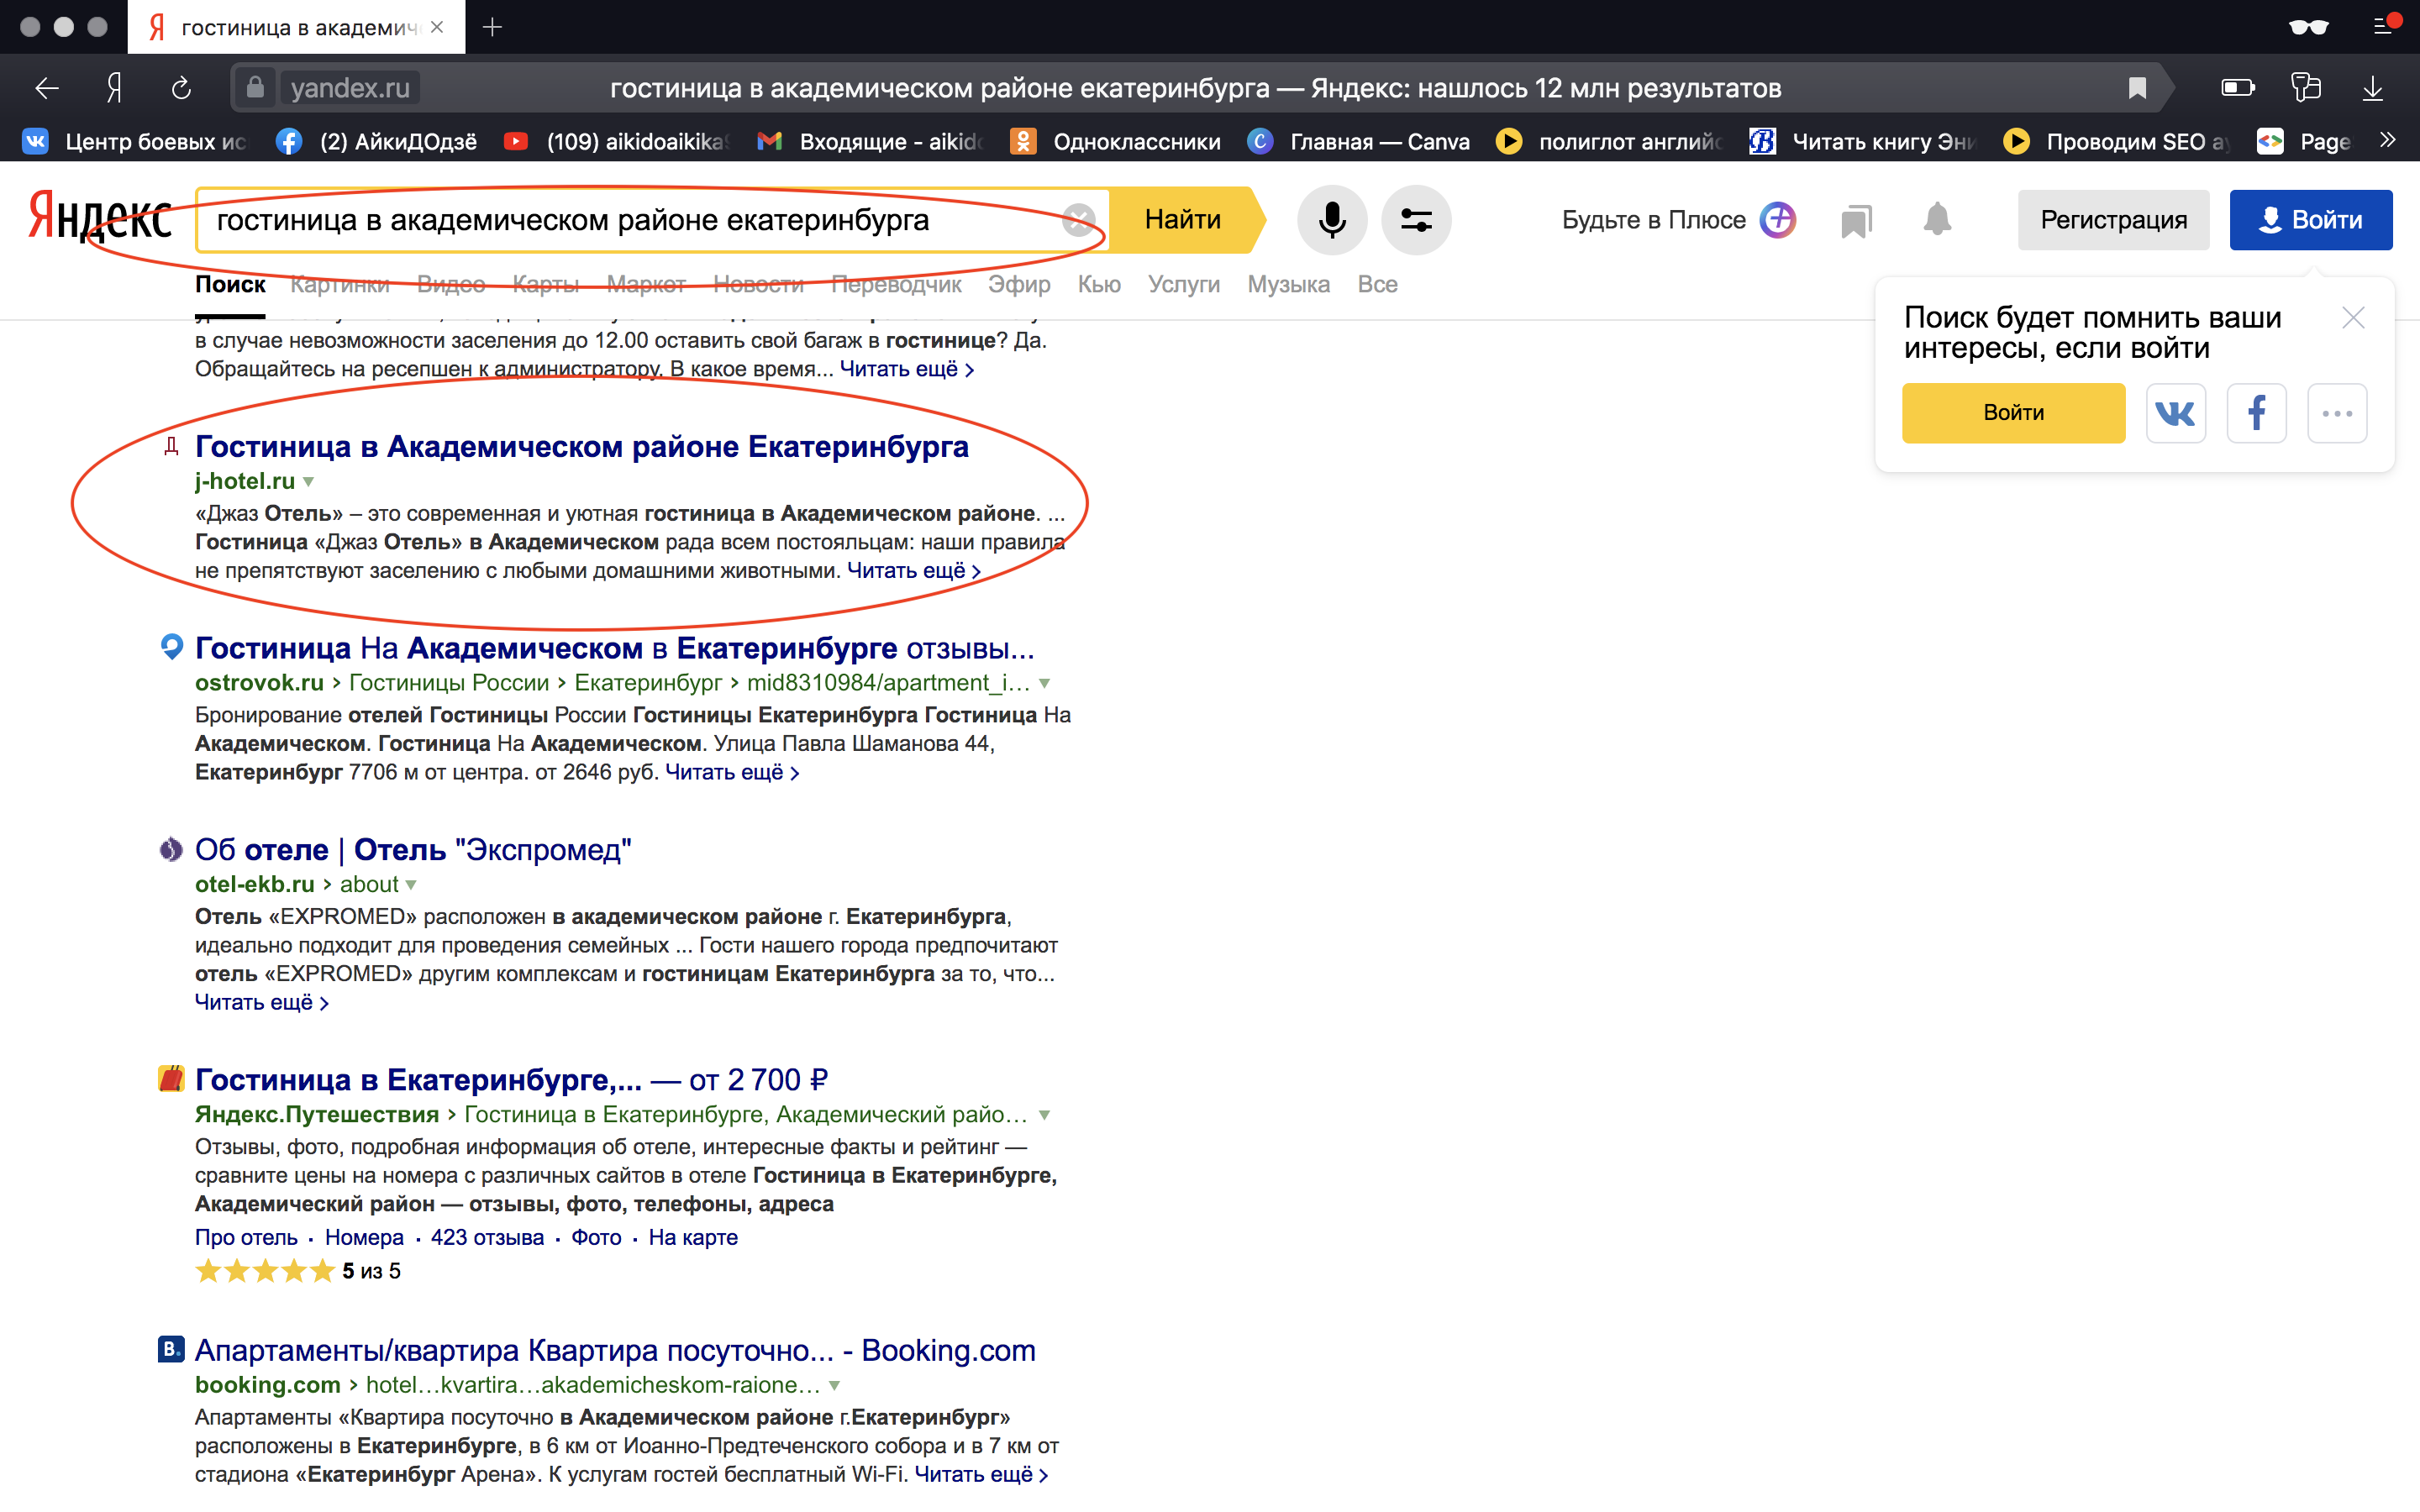Open the search settings sliders icon

pyautogui.click(x=1415, y=219)
